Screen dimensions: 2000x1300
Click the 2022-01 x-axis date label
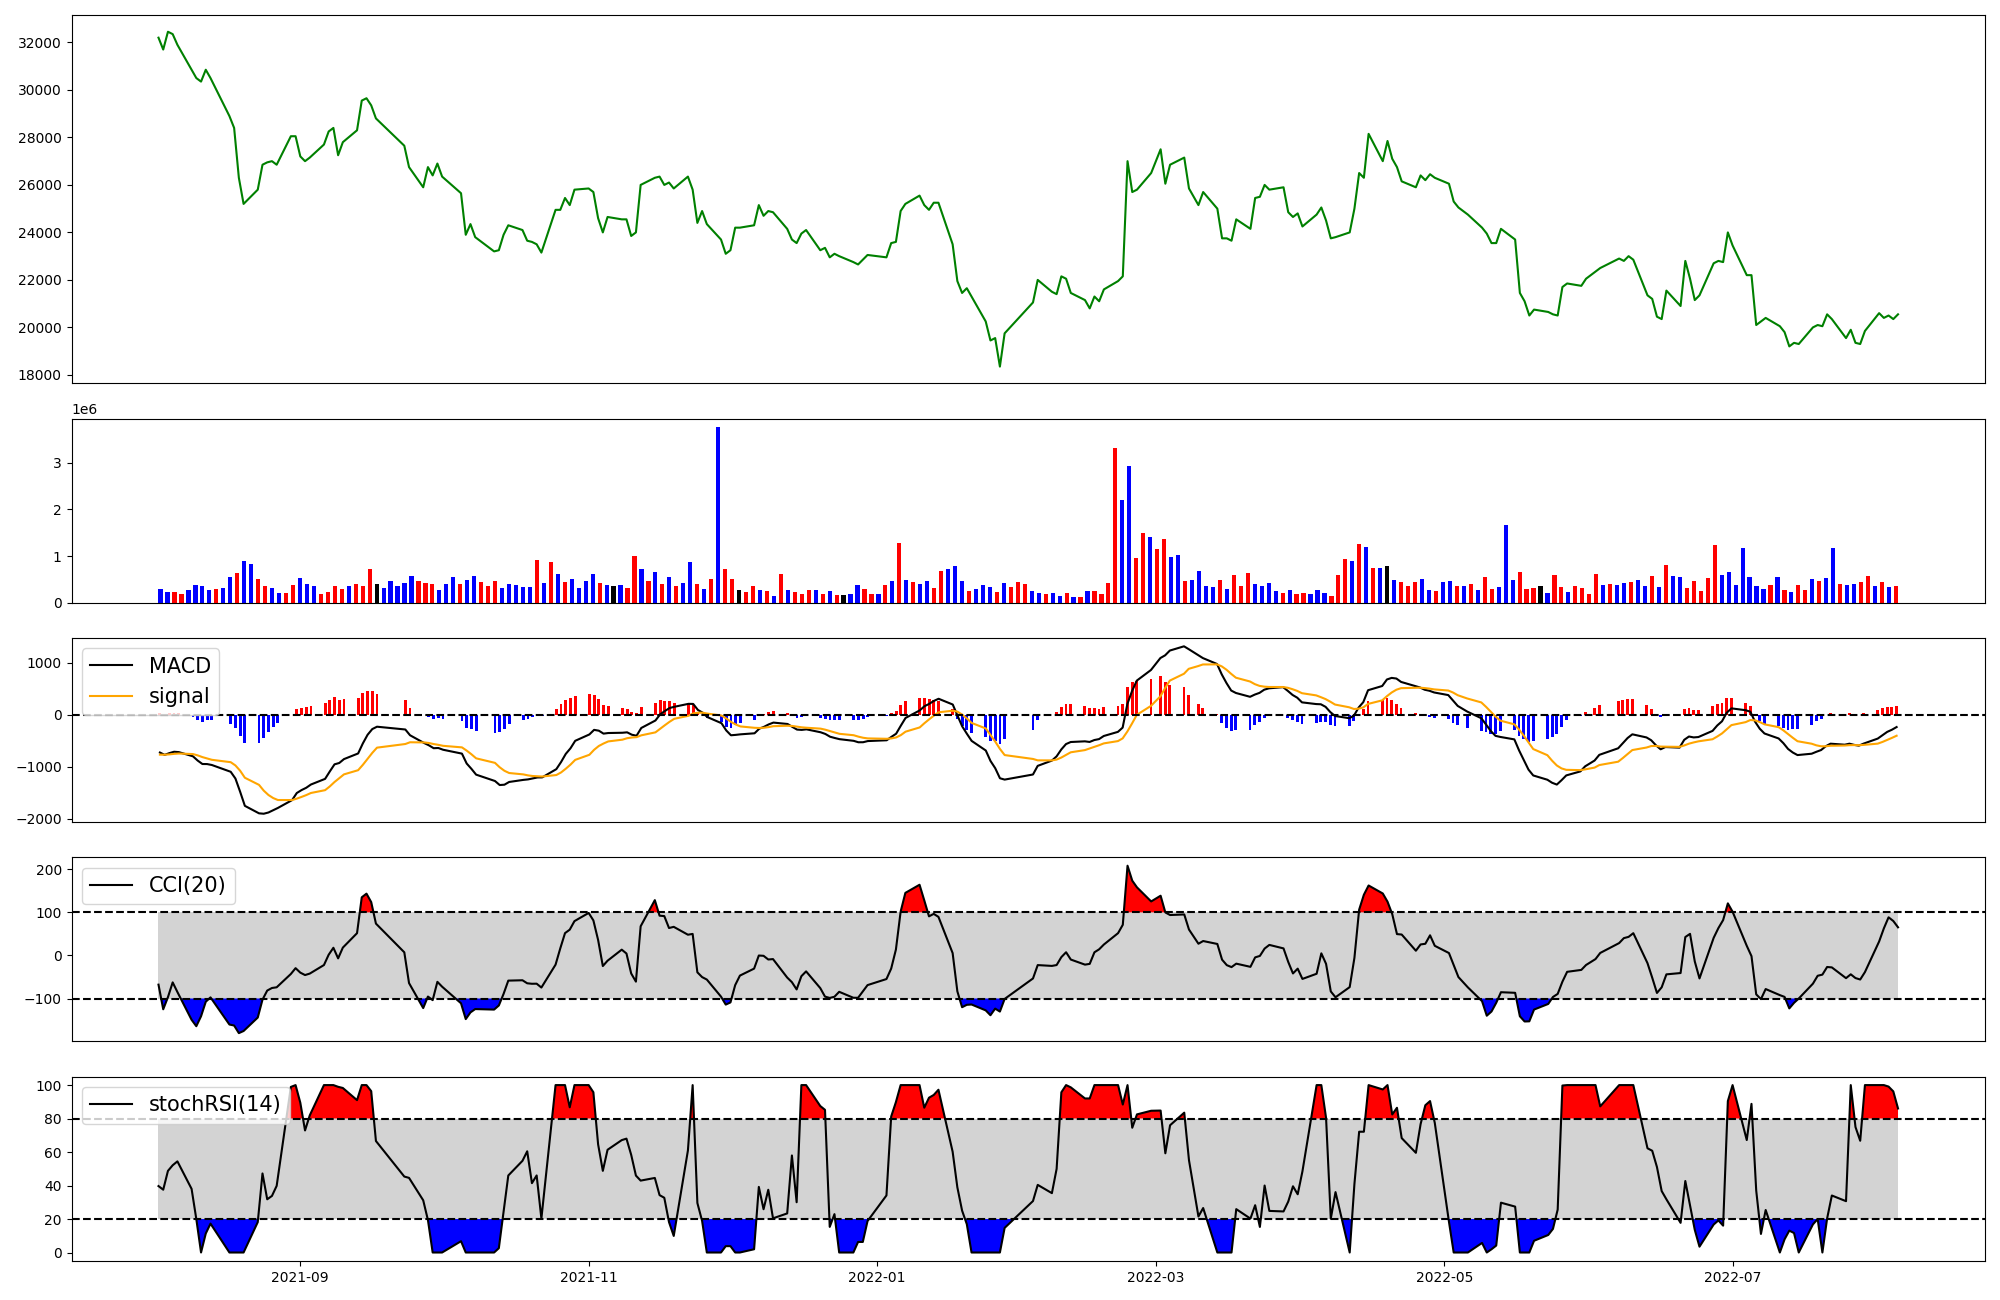click(x=877, y=1277)
